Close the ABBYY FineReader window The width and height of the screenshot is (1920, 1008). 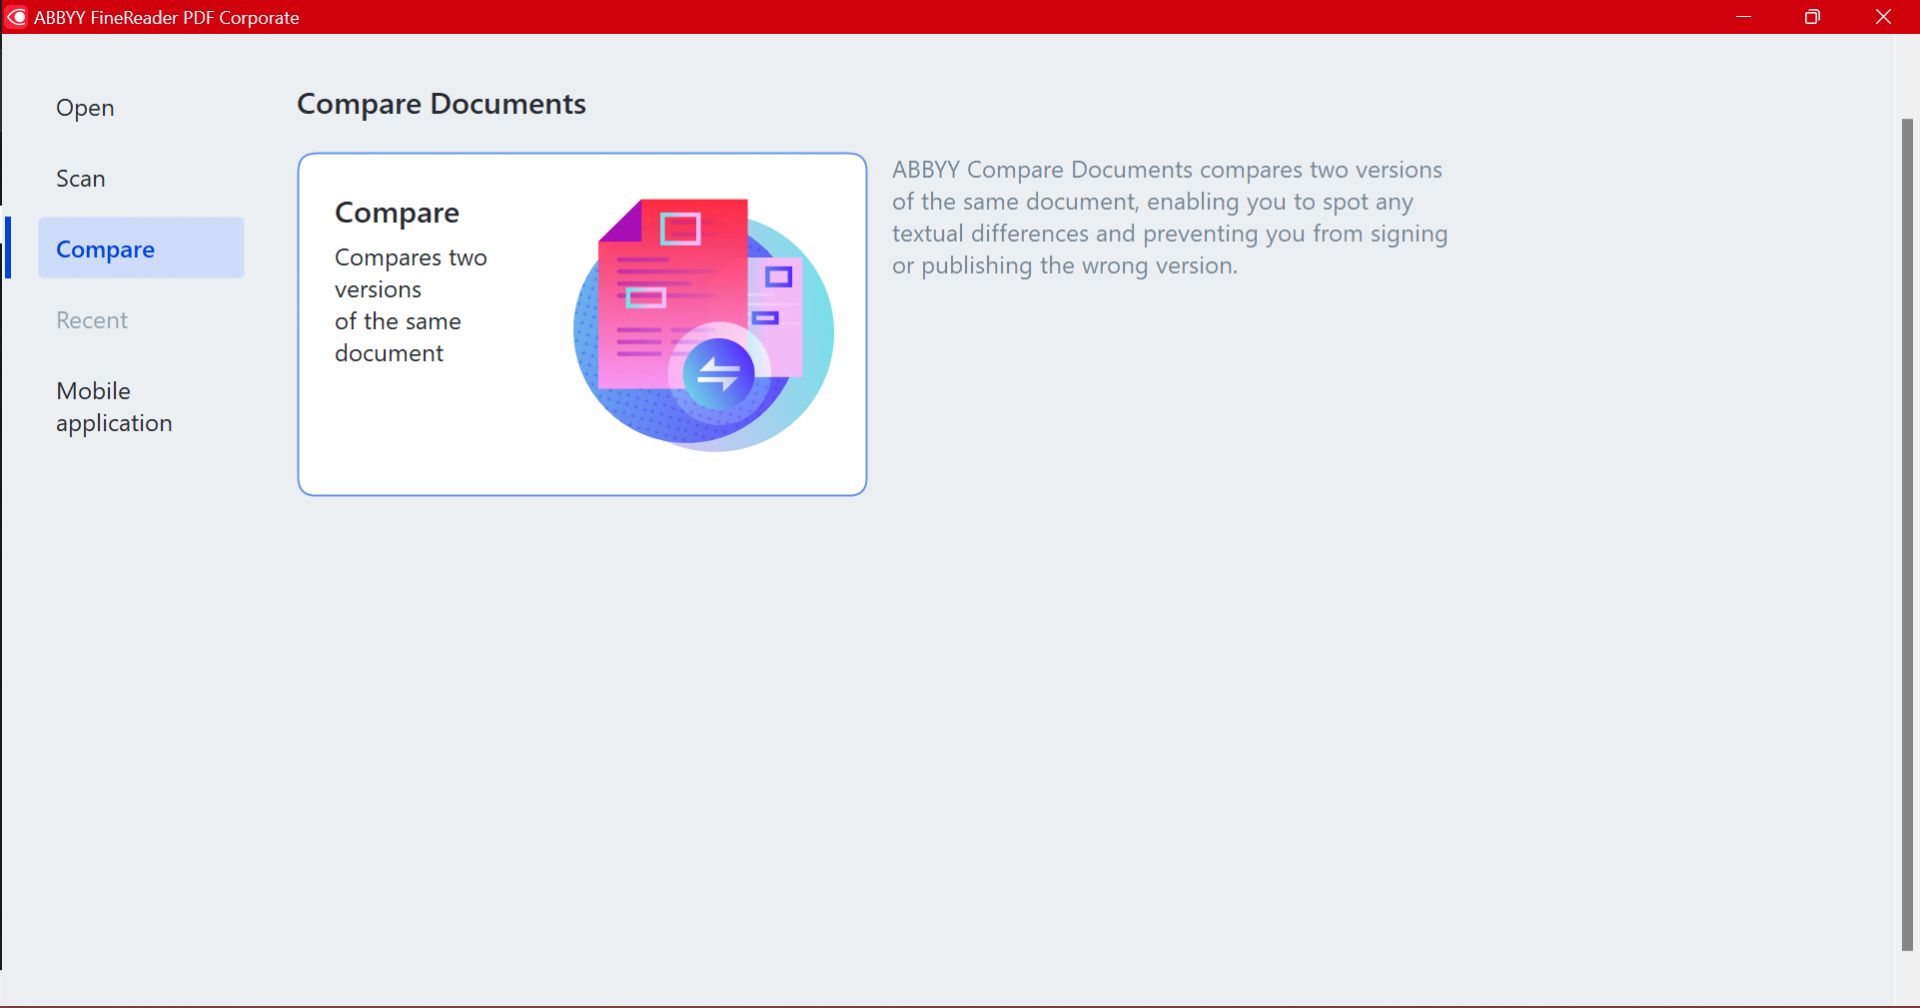click(x=1883, y=17)
